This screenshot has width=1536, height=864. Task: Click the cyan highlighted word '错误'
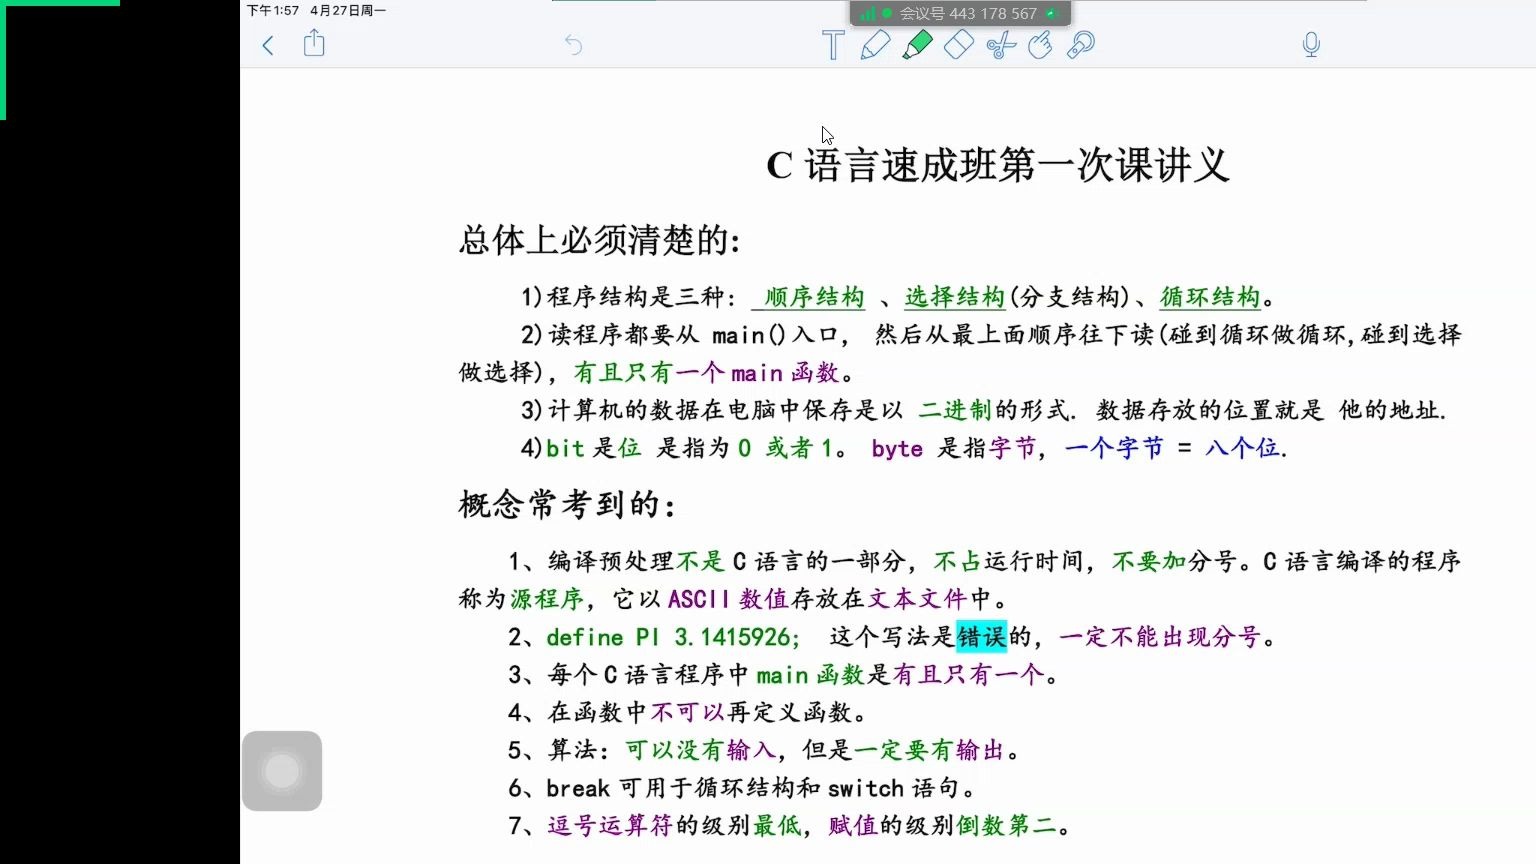[981, 637]
